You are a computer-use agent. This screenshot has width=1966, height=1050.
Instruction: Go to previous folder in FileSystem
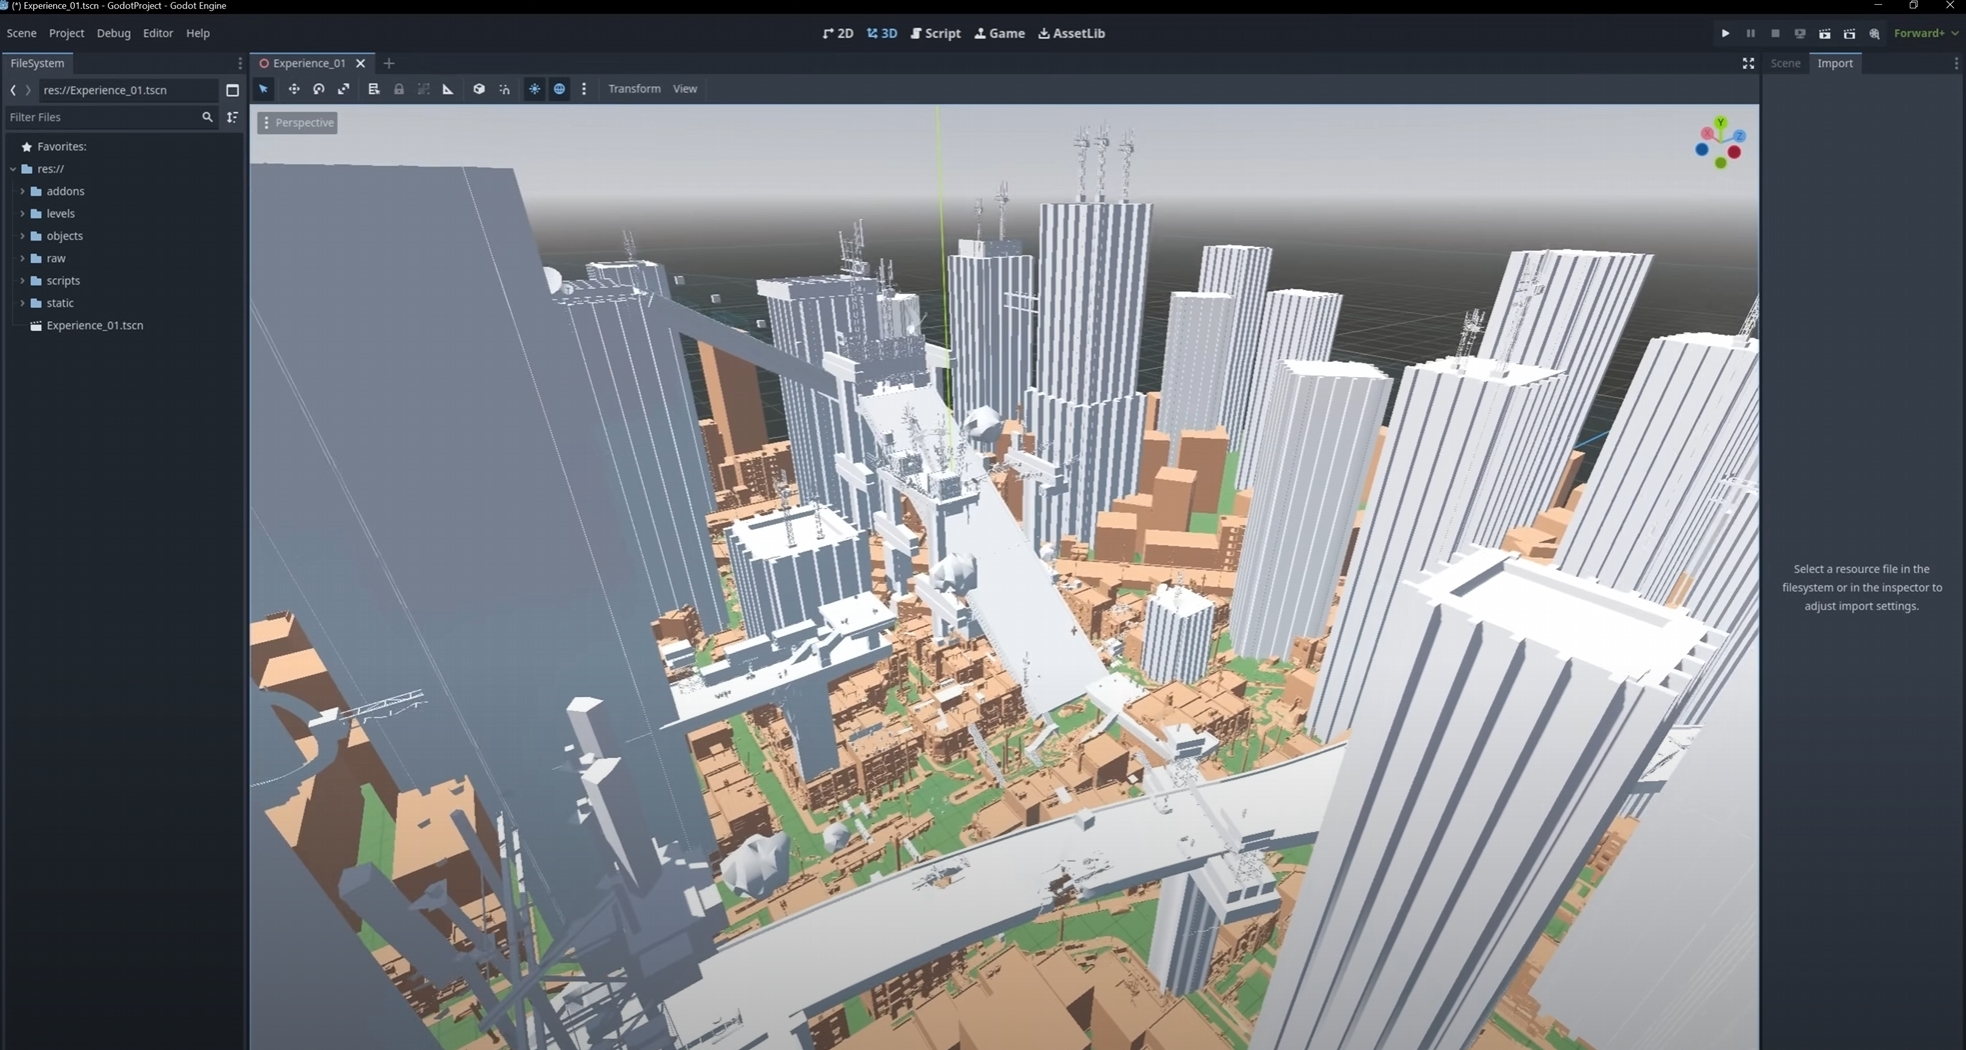tap(13, 90)
